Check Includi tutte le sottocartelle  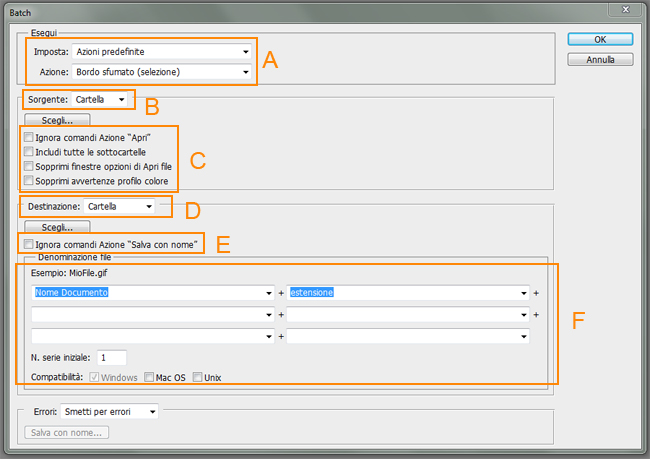coord(29,152)
